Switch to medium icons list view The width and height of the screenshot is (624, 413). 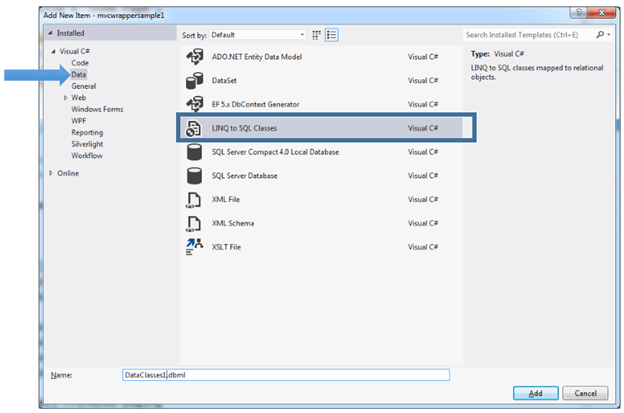coord(331,34)
